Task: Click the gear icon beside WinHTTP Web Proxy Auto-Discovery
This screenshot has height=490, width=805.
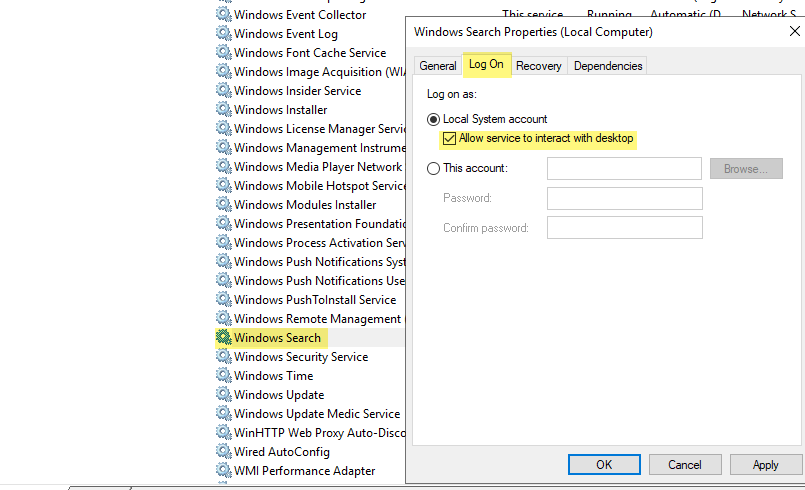Action: (x=223, y=432)
